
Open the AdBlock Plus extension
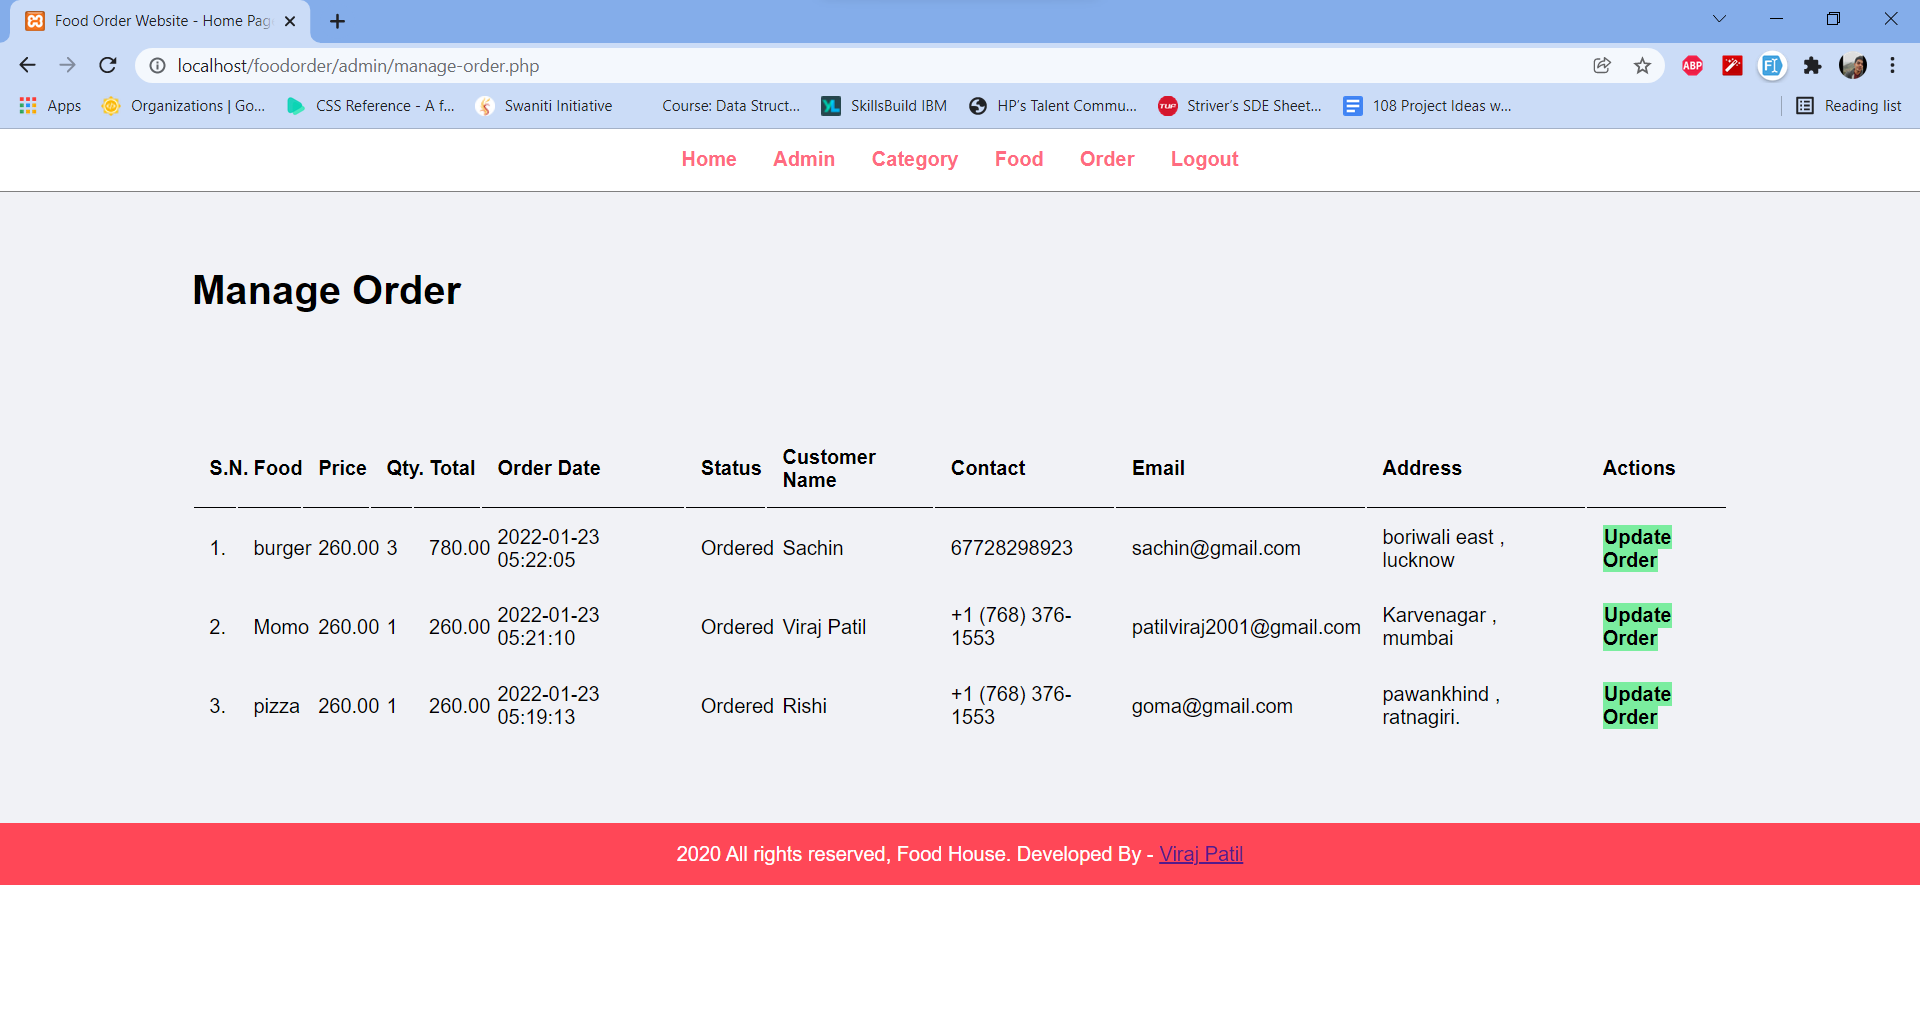coord(1692,65)
